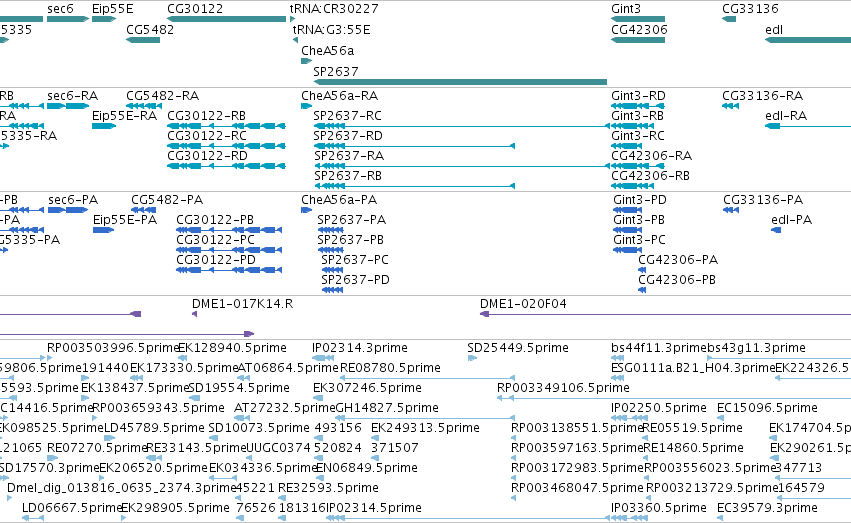Click the CG42306-RA transcript

pyautogui.click(x=638, y=166)
